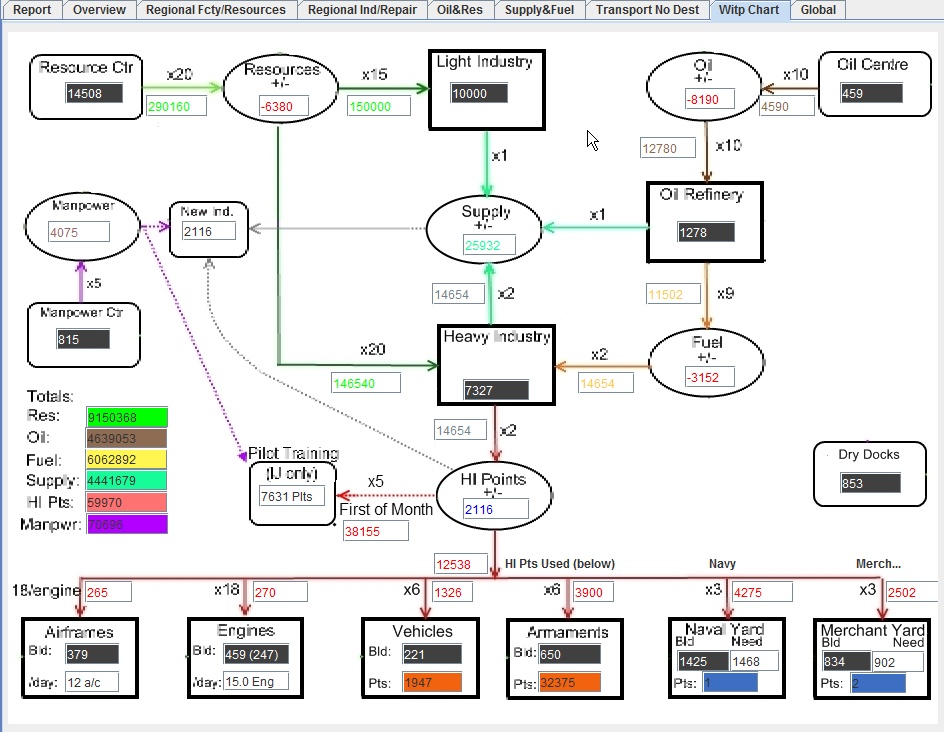The height and width of the screenshot is (732, 944).
Task: Click the Witp Chart tab
Action: (749, 10)
